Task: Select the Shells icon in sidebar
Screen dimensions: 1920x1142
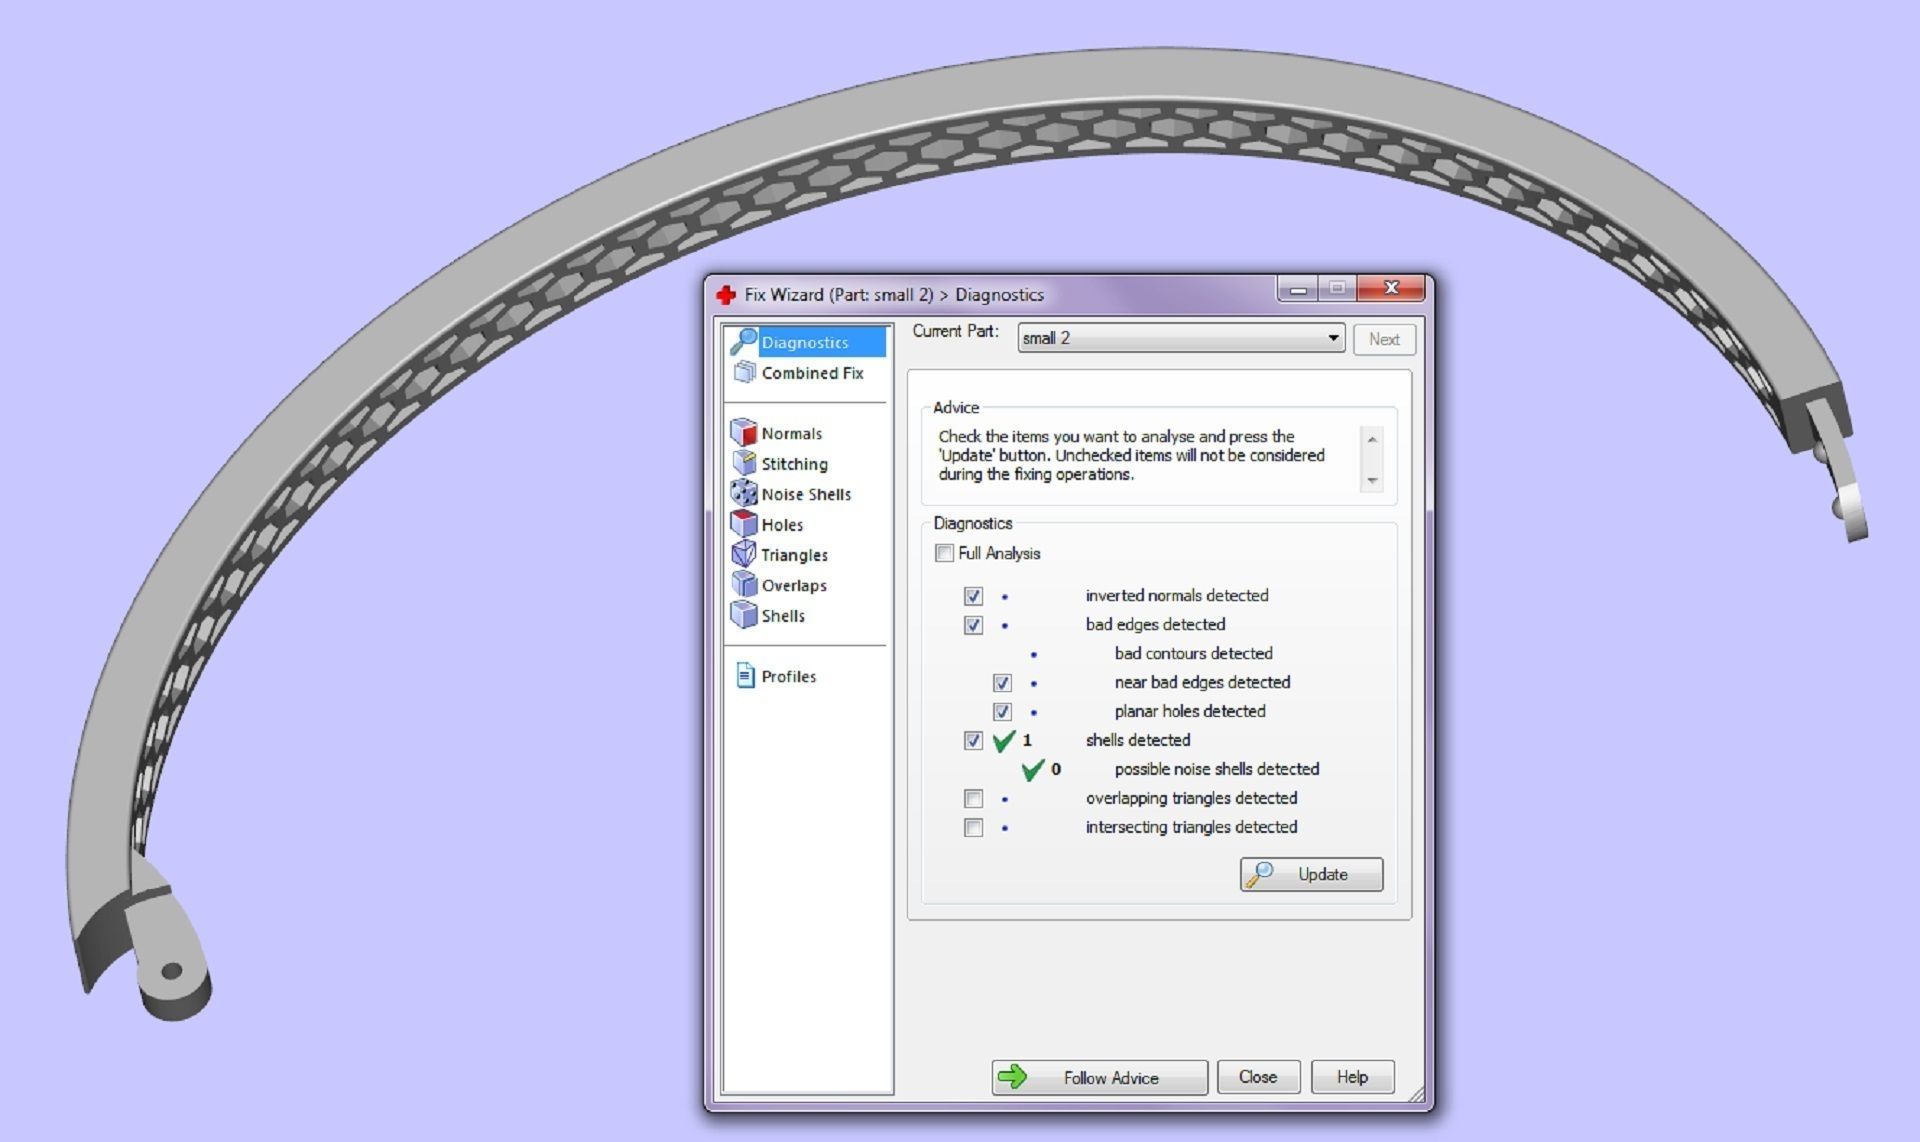Action: (744, 615)
